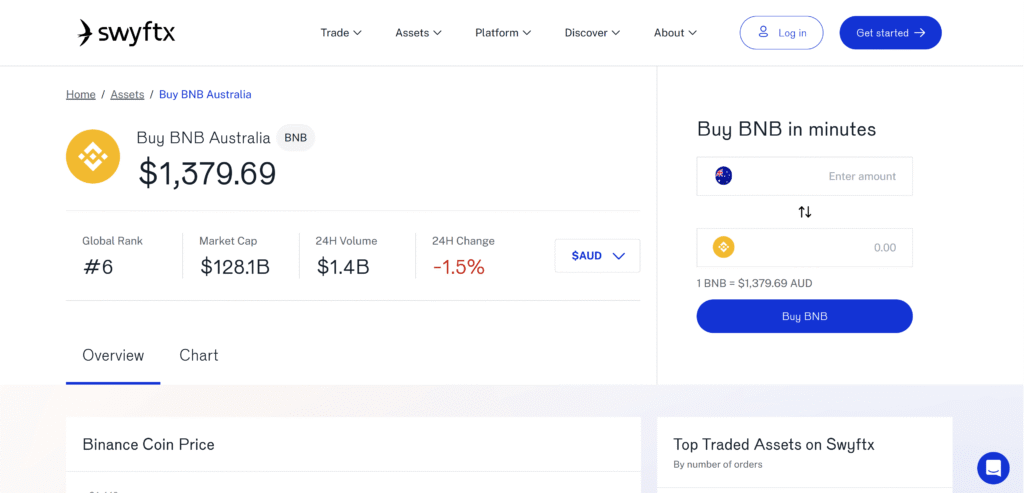1024x493 pixels.
Task: Go to the Home breadcrumb link
Action: [x=81, y=94]
